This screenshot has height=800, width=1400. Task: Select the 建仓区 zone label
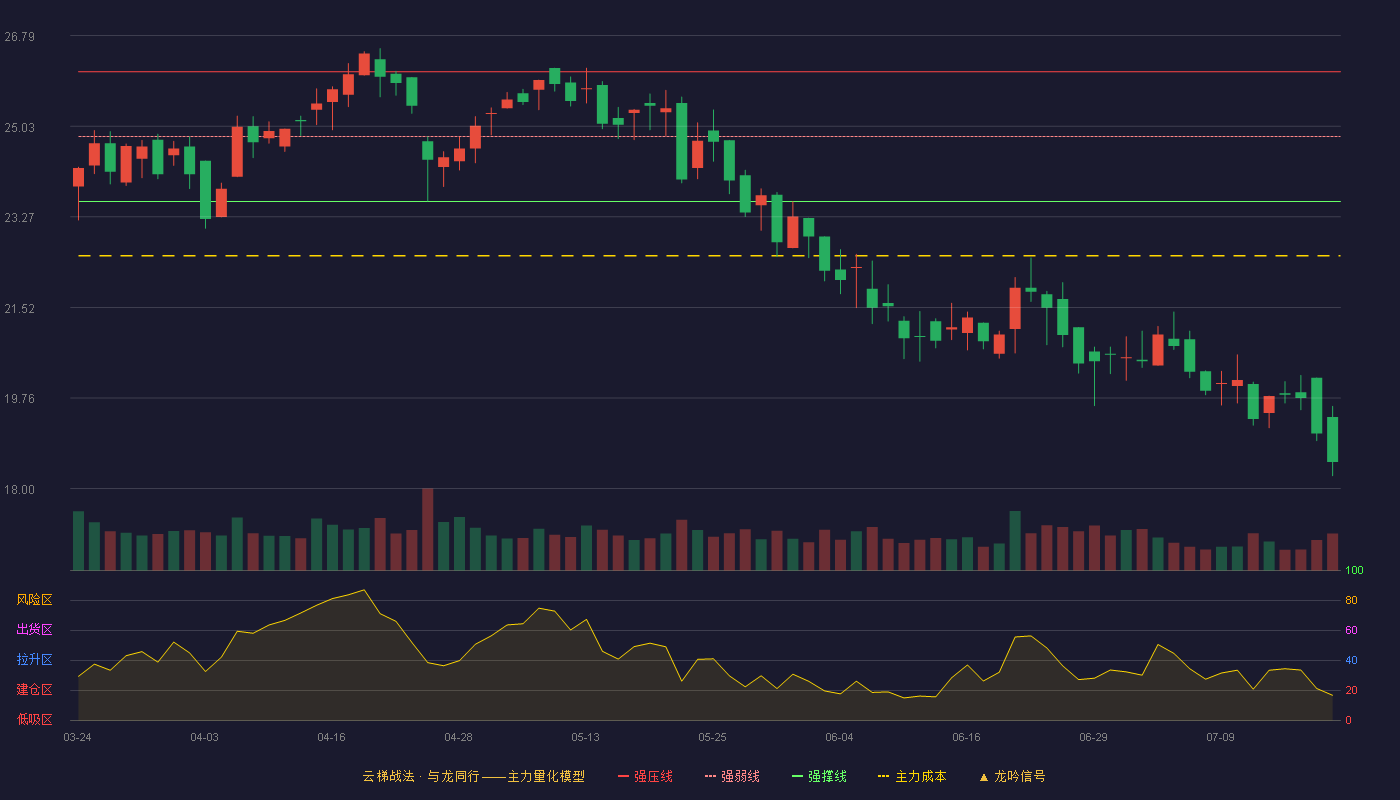point(34,690)
